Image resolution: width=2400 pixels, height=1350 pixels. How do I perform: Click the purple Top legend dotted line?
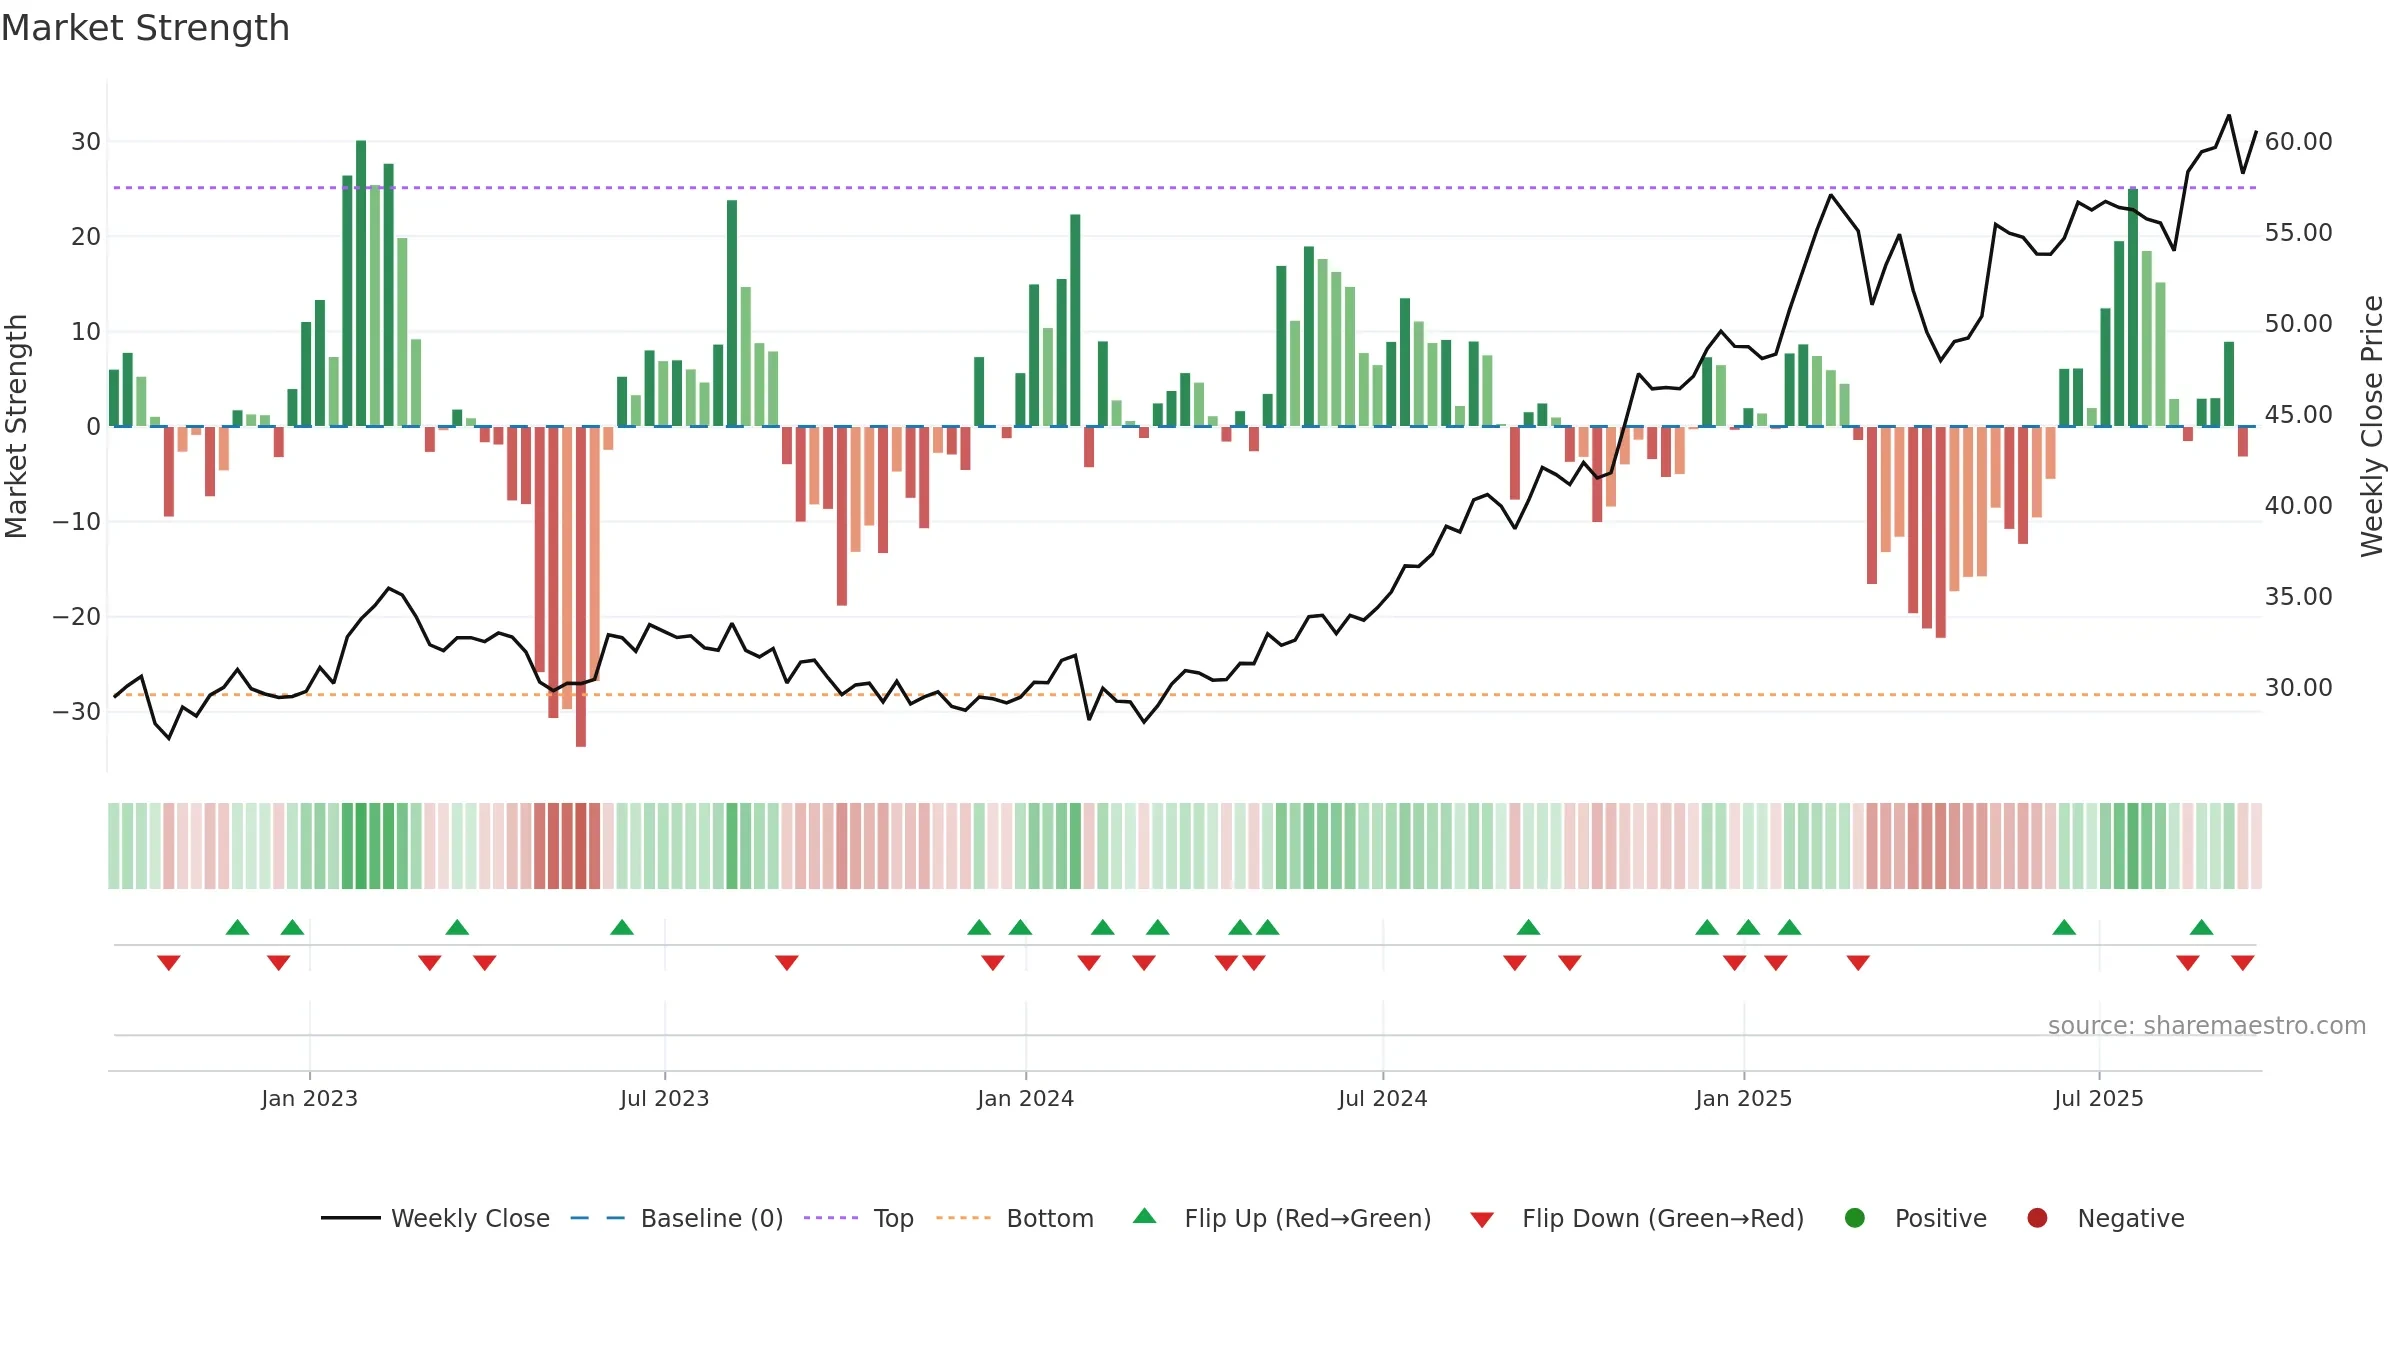click(x=831, y=1218)
